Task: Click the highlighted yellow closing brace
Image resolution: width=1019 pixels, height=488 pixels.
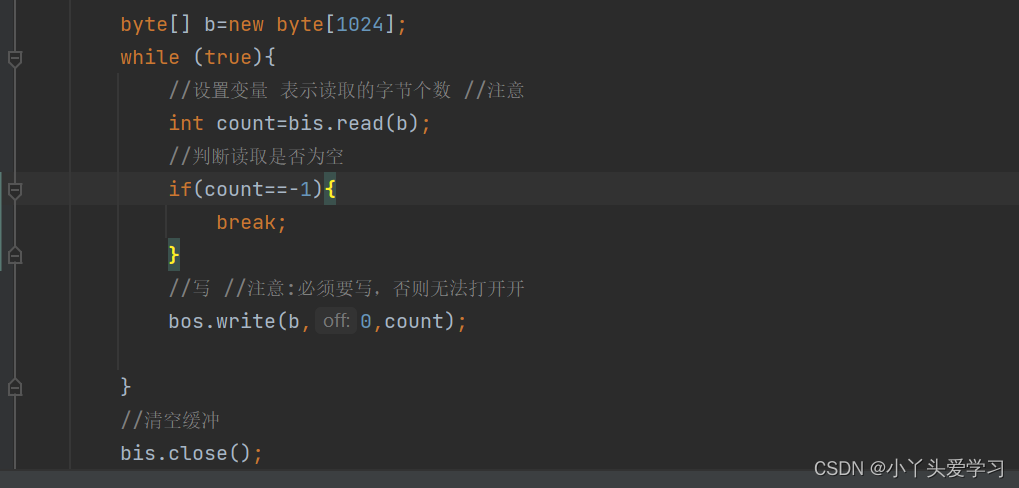Action: tap(174, 255)
